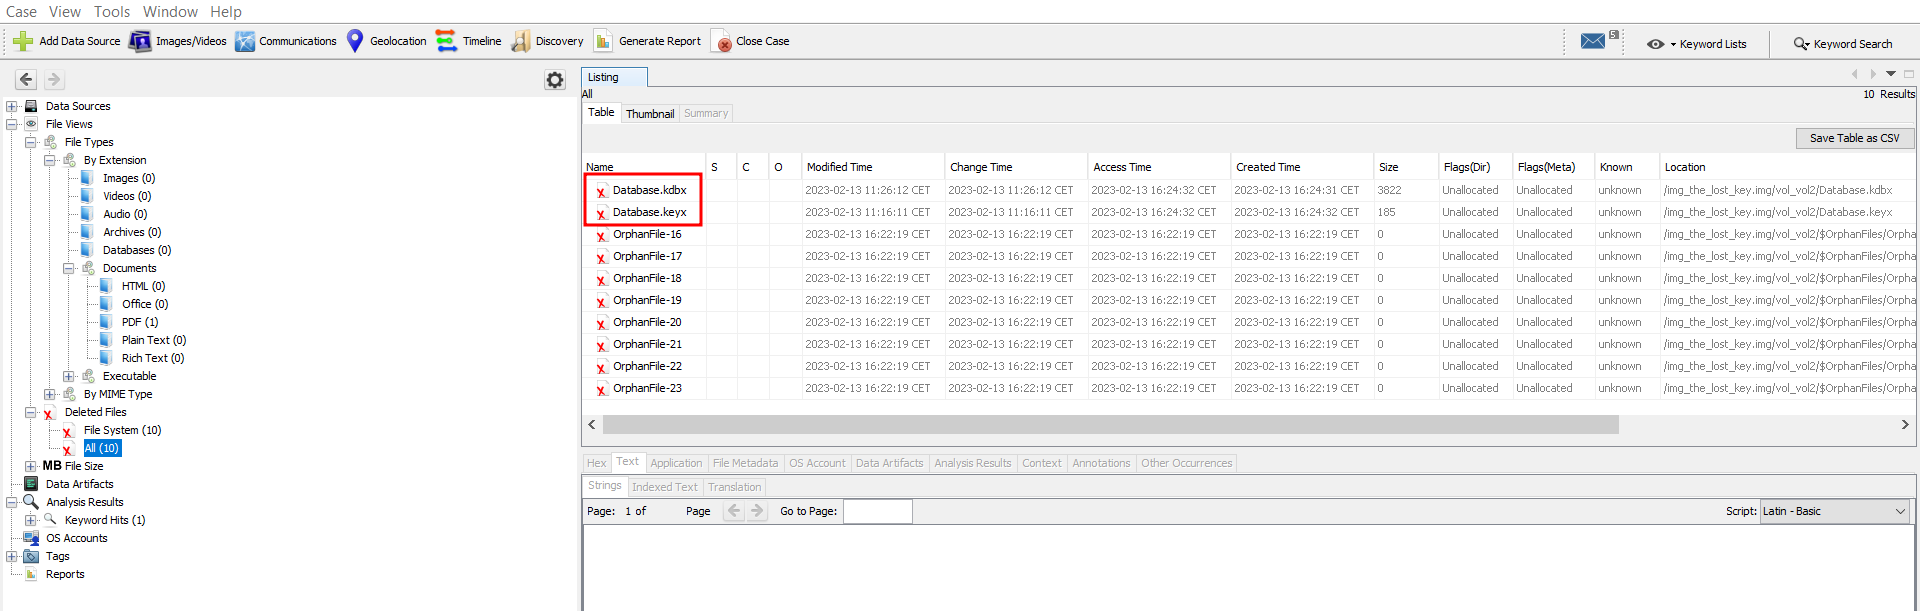This screenshot has height=611, width=1920.
Task: Open the listing tab dropdown arrow
Action: tap(1890, 74)
